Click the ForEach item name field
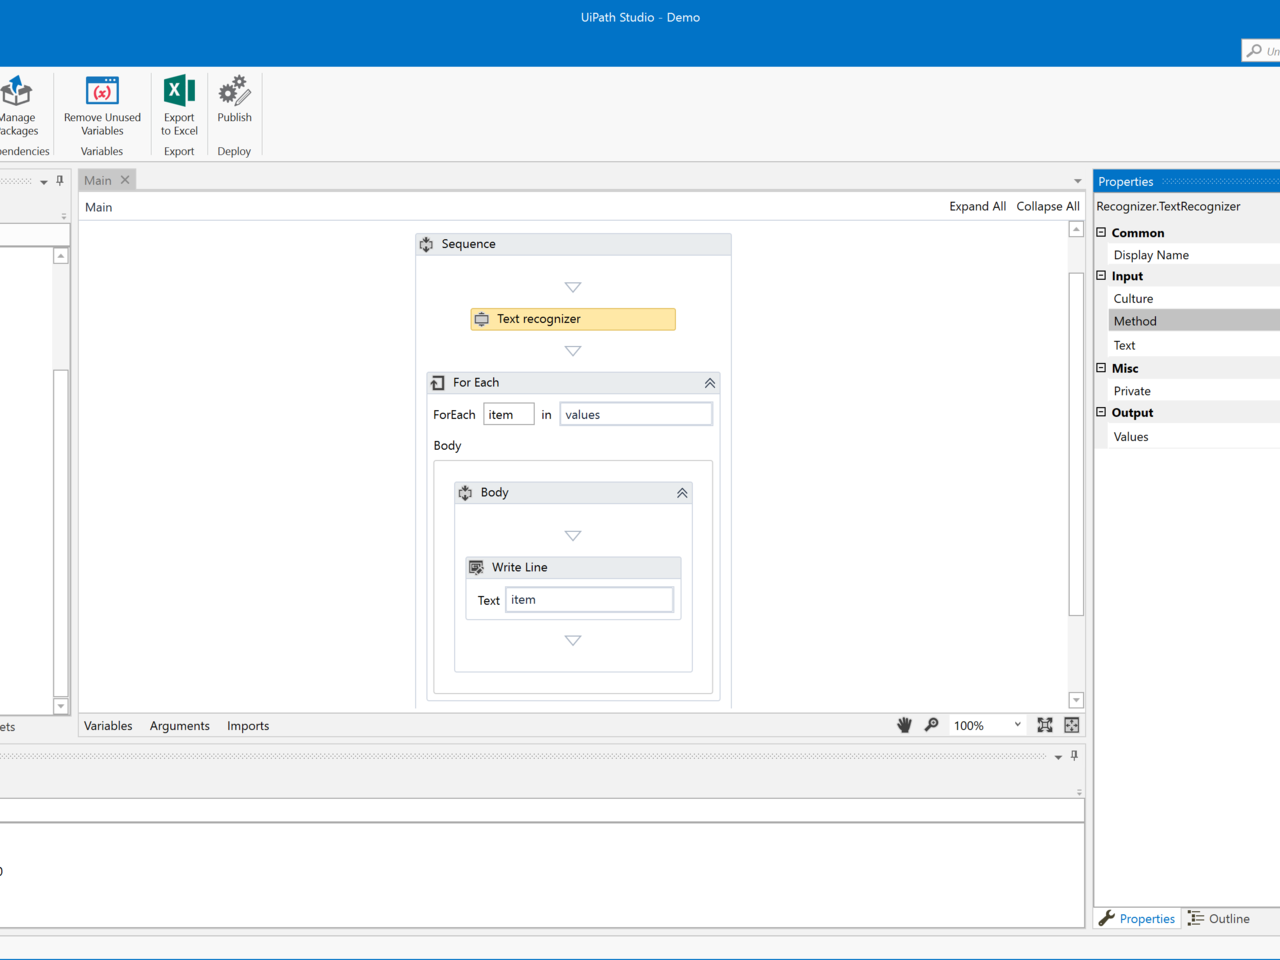The image size is (1280, 960). [x=509, y=414]
